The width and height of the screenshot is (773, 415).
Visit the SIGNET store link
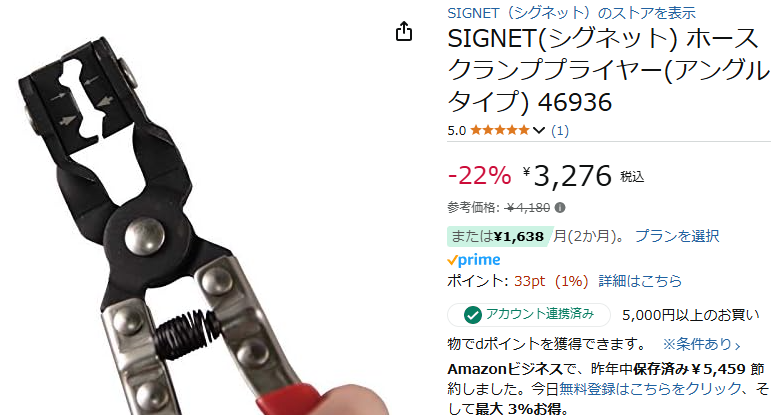click(x=571, y=12)
